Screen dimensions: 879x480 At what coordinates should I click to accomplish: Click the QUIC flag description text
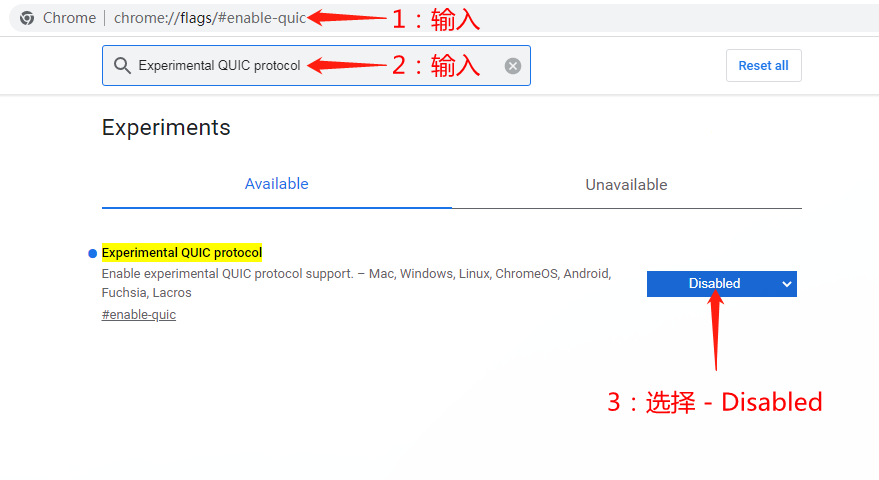357,283
